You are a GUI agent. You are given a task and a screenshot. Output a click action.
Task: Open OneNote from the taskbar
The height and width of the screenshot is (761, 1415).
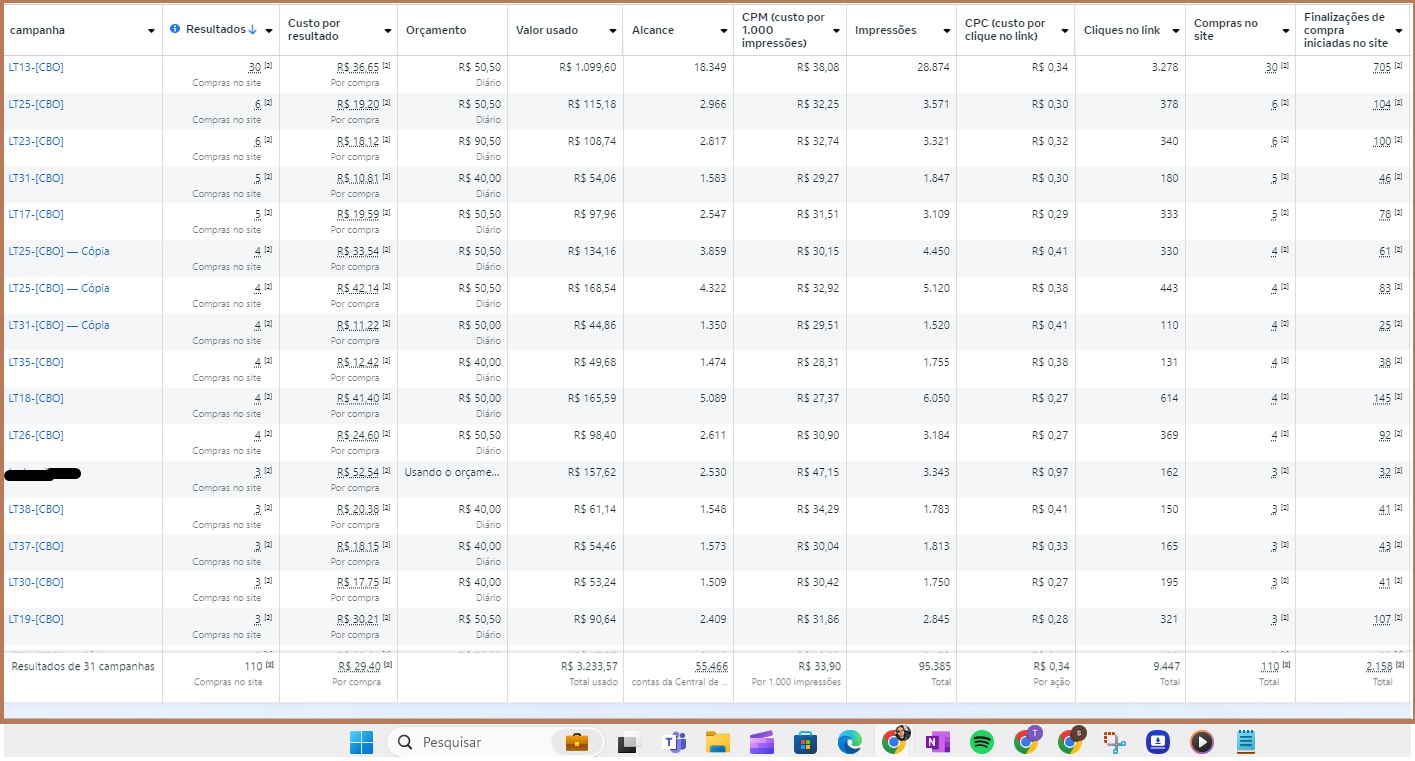938,742
